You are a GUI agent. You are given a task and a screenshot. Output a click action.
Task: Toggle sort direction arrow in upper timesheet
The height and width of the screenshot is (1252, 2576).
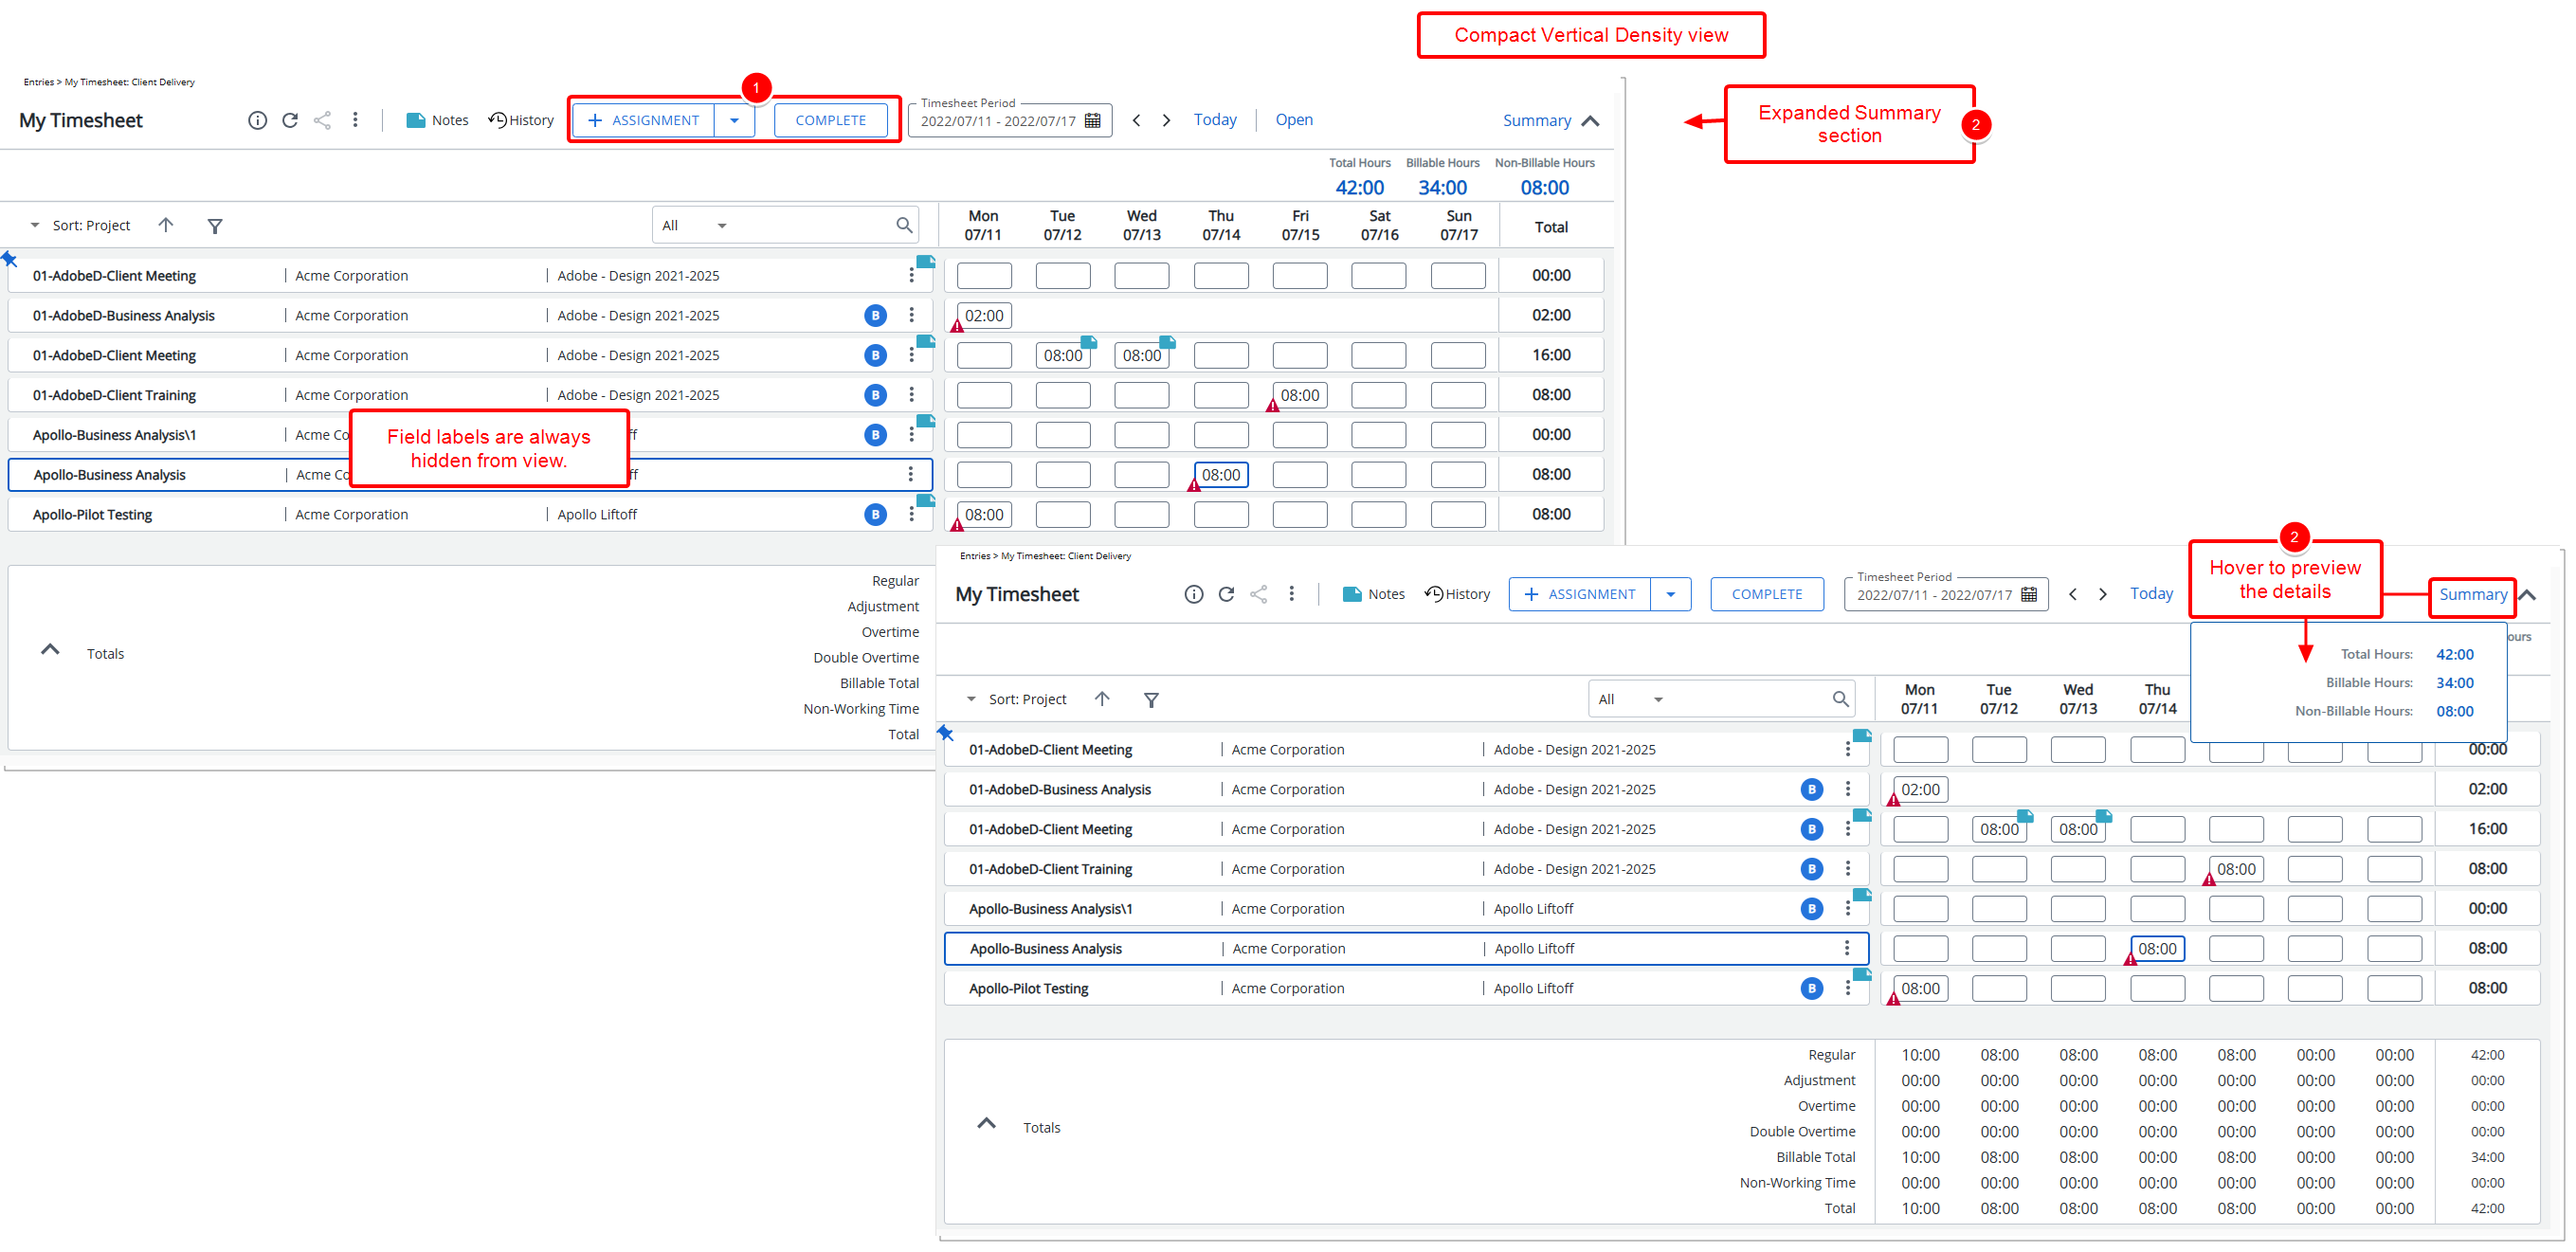click(166, 225)
